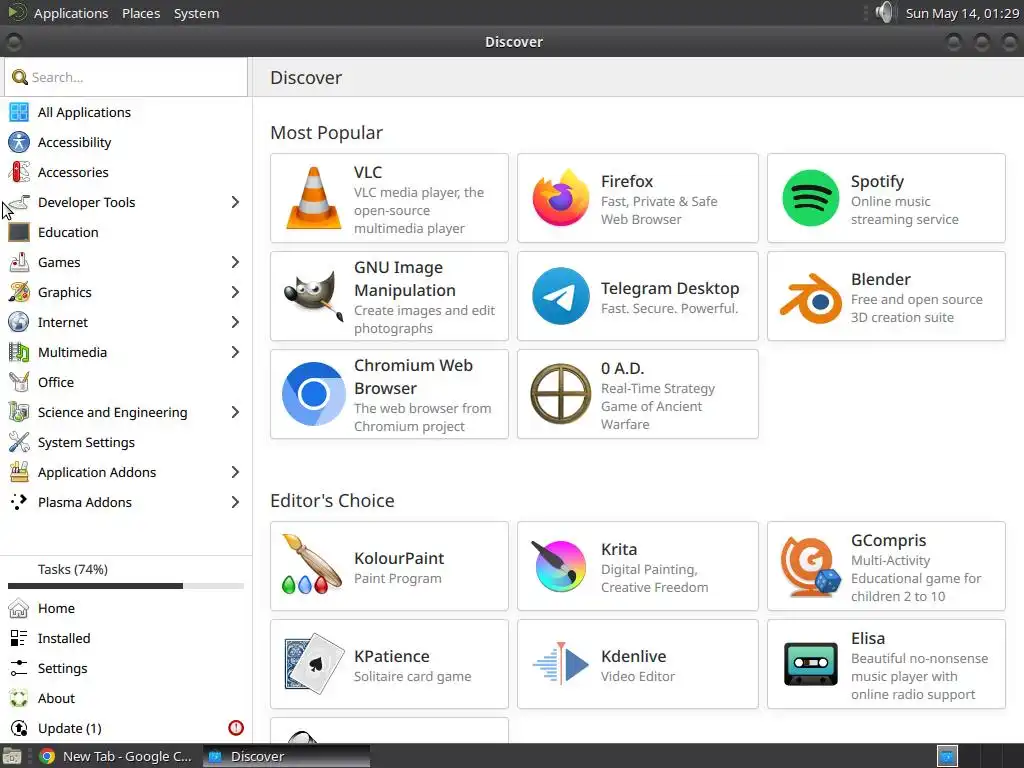The width and height of the screenshot is (1024, 768).
Task: Select Developer Tools category label
Action: [x=86, y=202]
